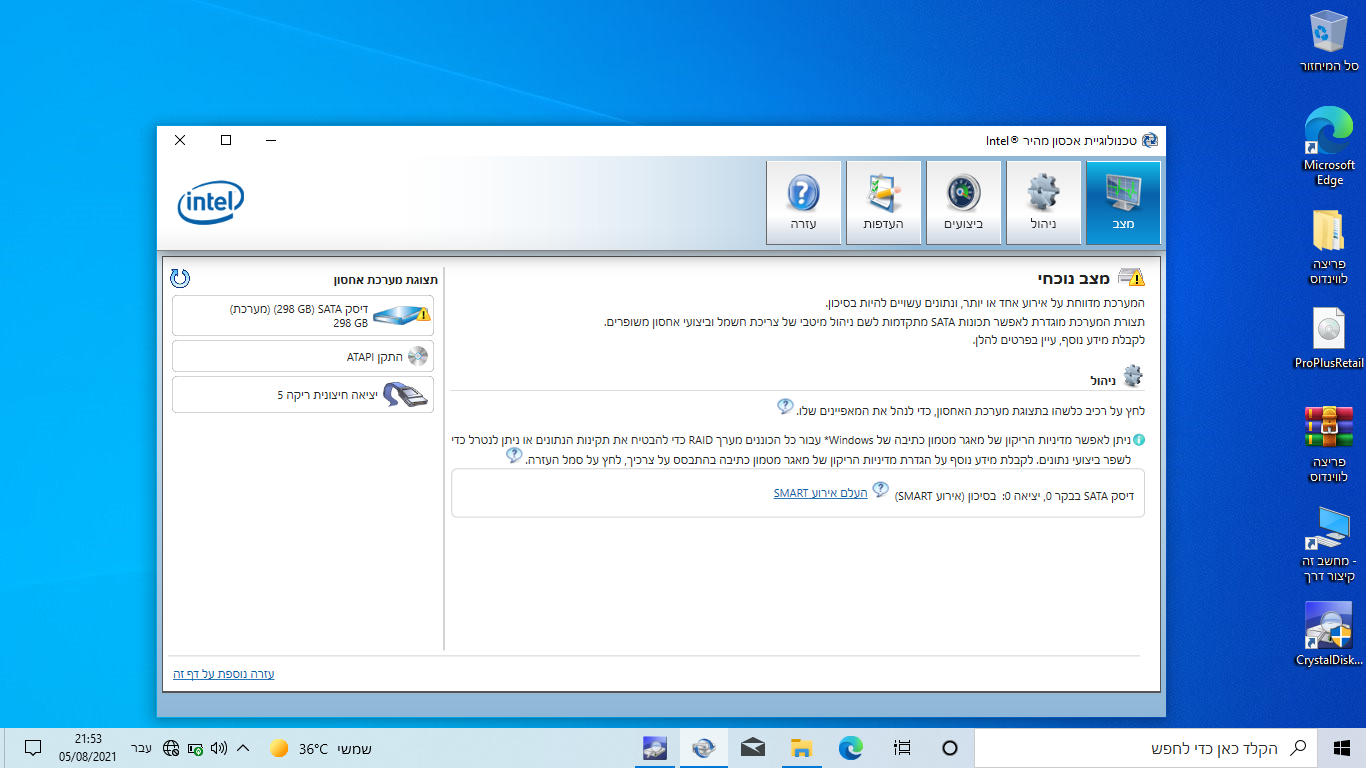Open the עזרה (Help) tab
This screenshot has width=1366, height=768.
pos(803,203)
